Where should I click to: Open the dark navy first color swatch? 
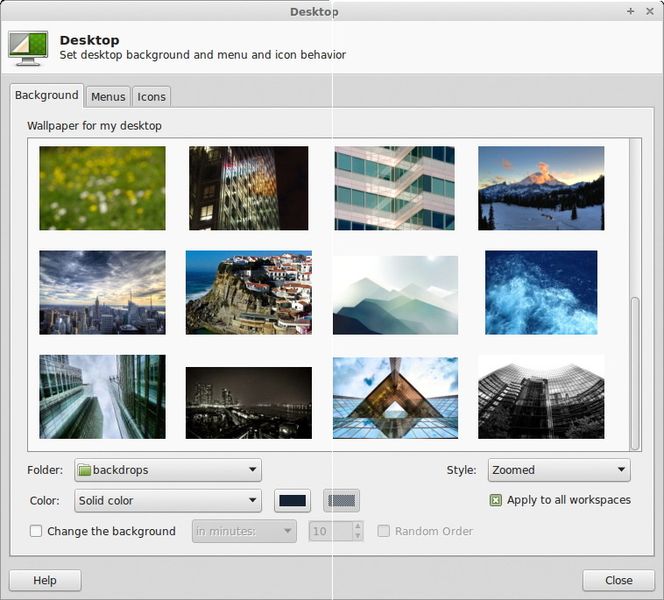coord(292,501)
